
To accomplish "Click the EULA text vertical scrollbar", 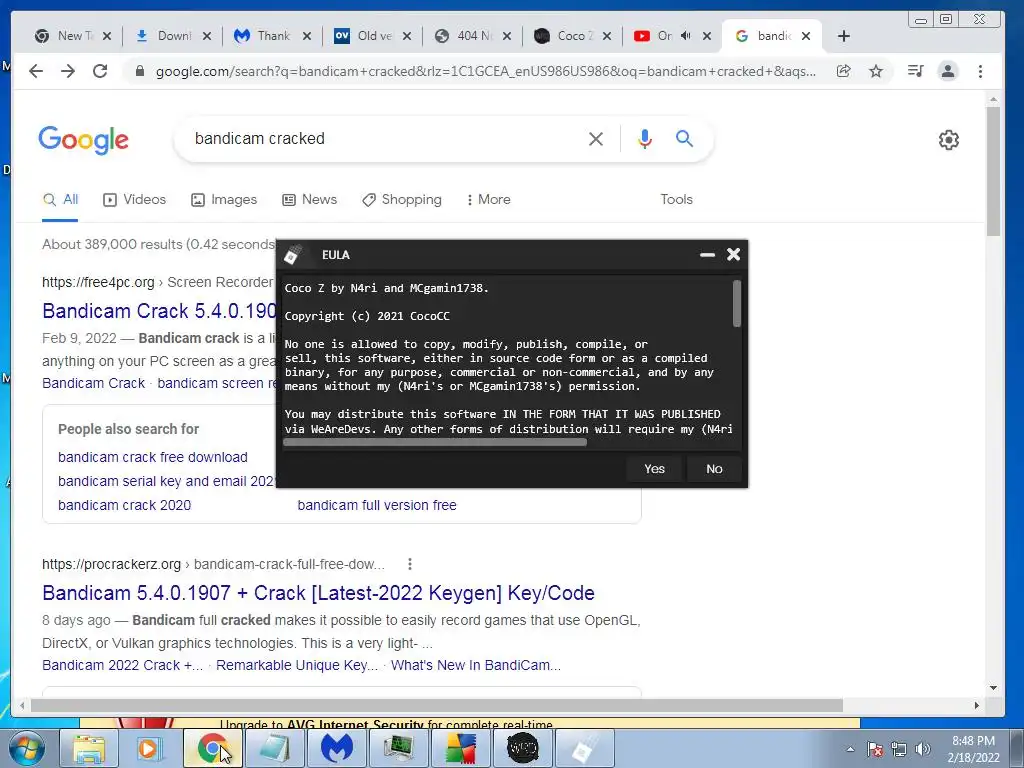I will (737, 304).
